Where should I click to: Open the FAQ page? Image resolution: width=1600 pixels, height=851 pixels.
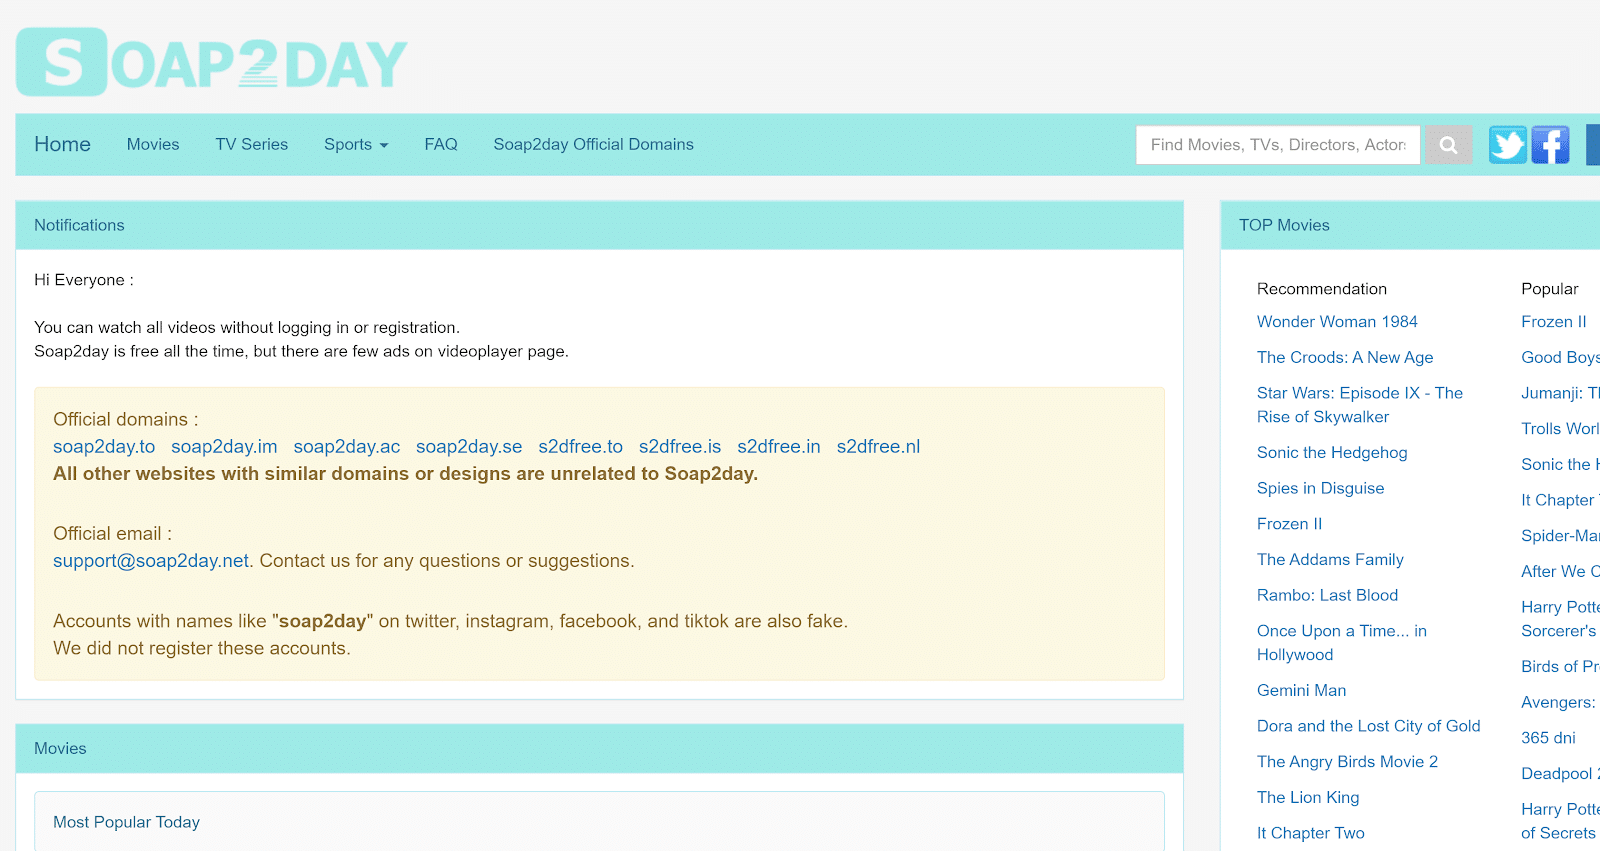click(x=441, y=144)
